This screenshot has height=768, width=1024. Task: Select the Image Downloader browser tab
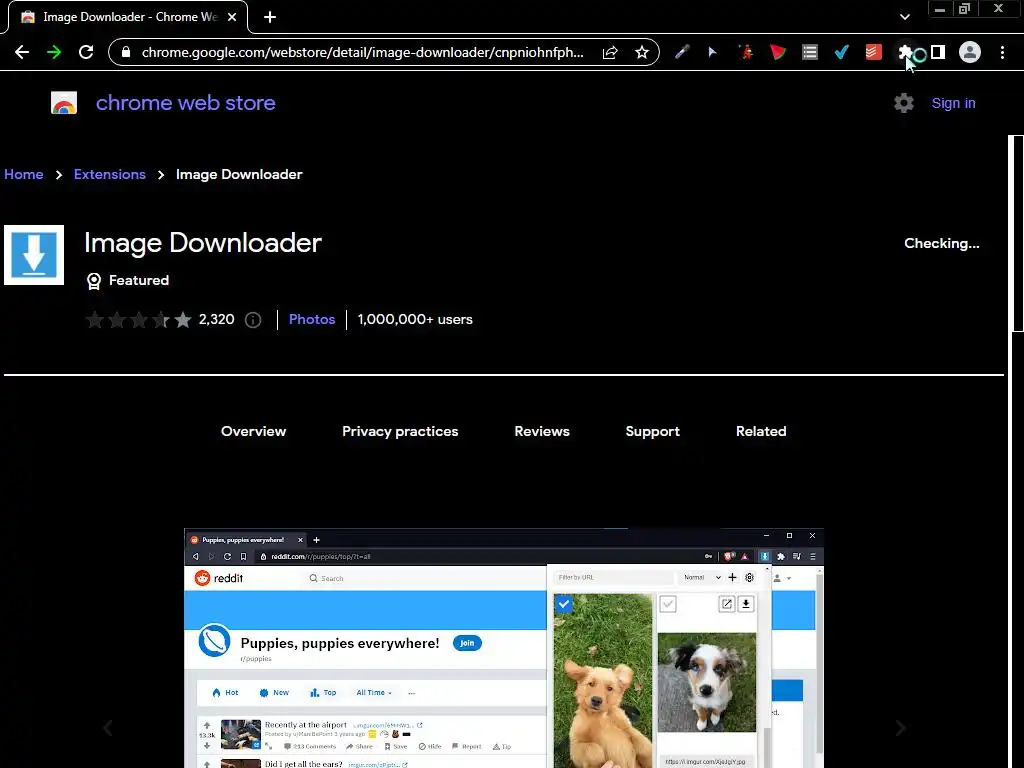click(128, 17)
